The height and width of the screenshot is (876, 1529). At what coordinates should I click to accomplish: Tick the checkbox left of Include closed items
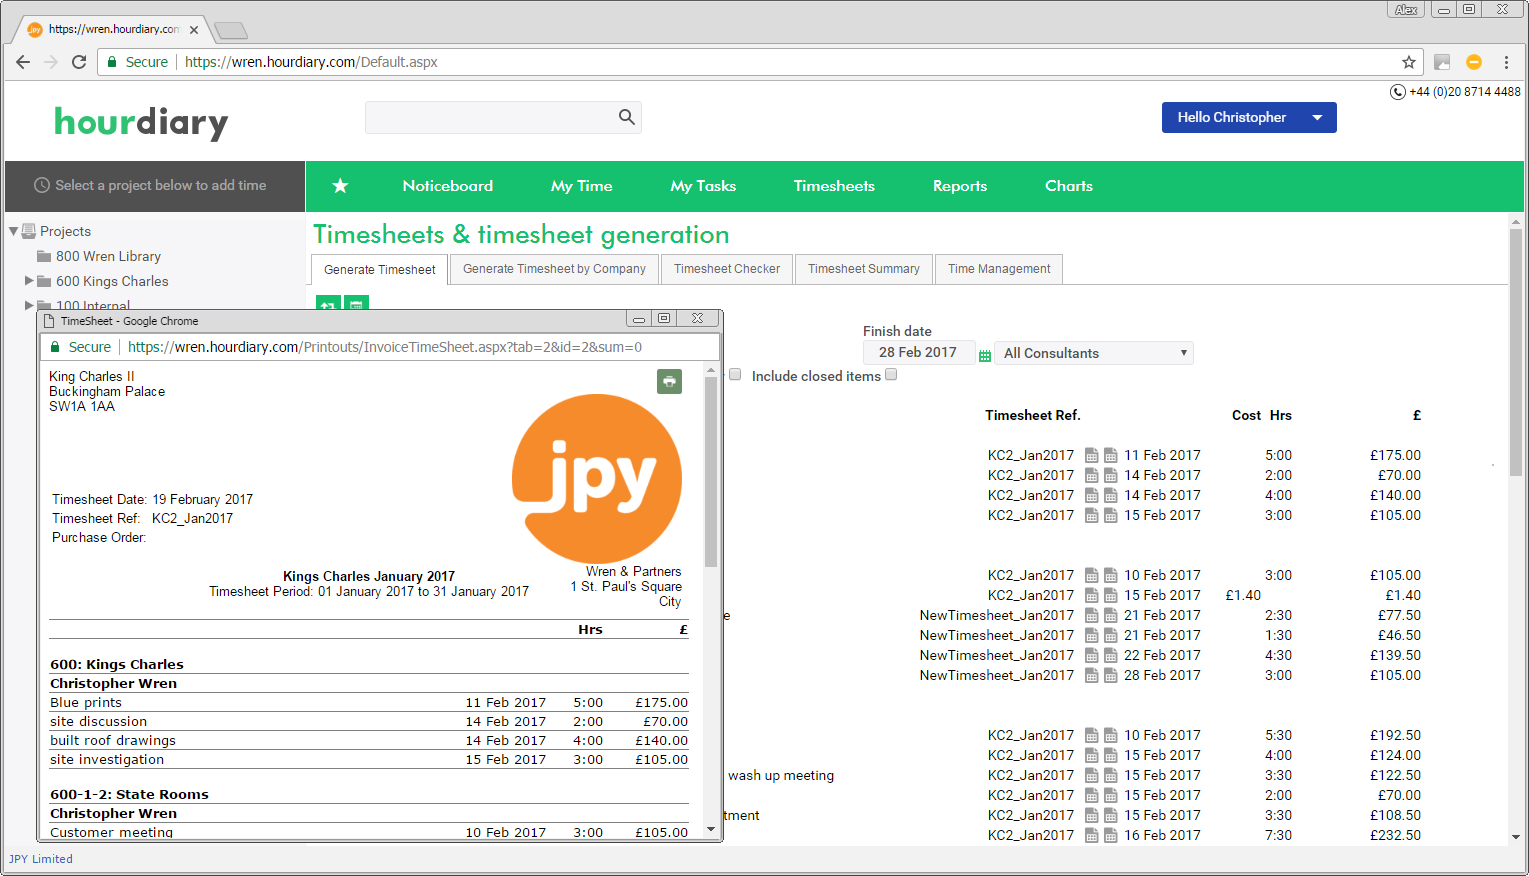(735, 374)
